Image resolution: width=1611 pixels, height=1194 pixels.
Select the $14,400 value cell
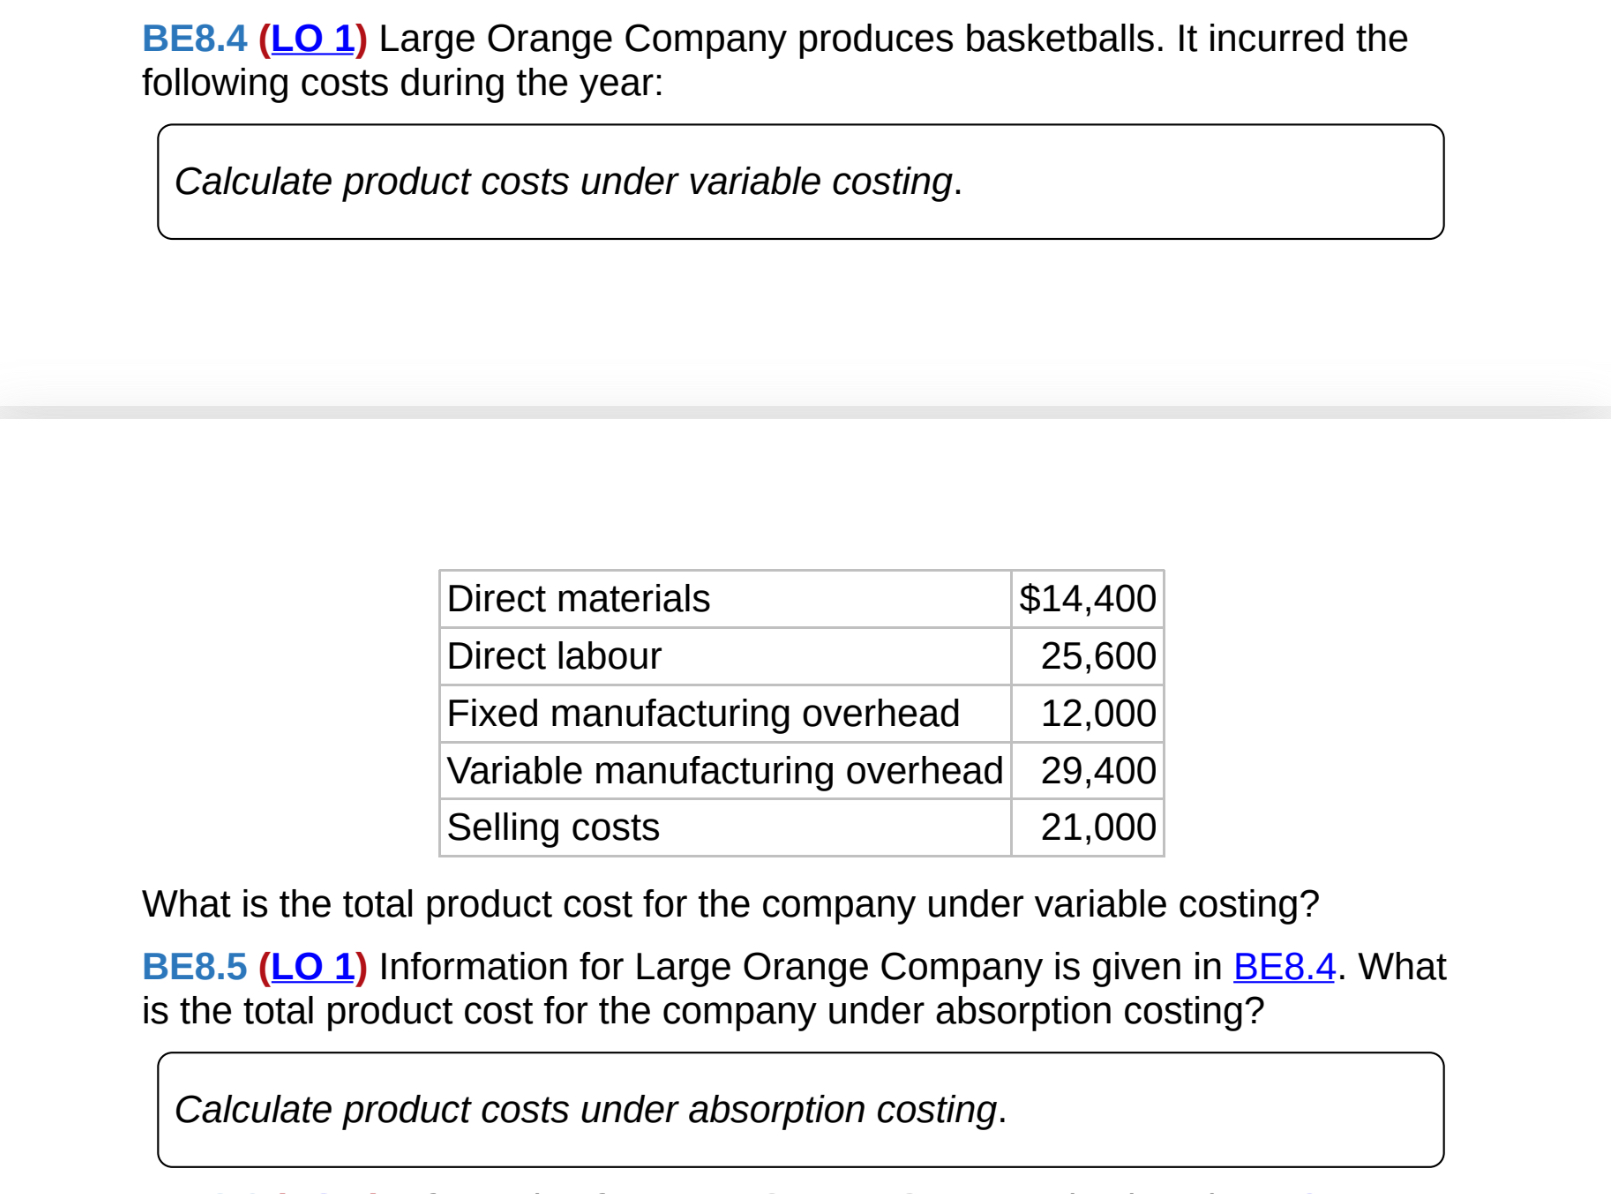(x=1088, y=599)
